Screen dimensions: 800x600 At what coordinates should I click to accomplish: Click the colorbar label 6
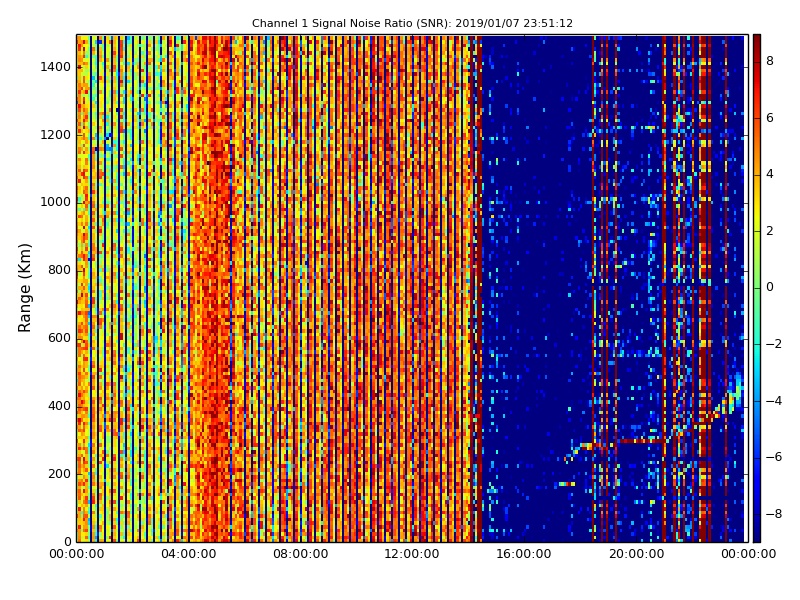pos(770,118)
